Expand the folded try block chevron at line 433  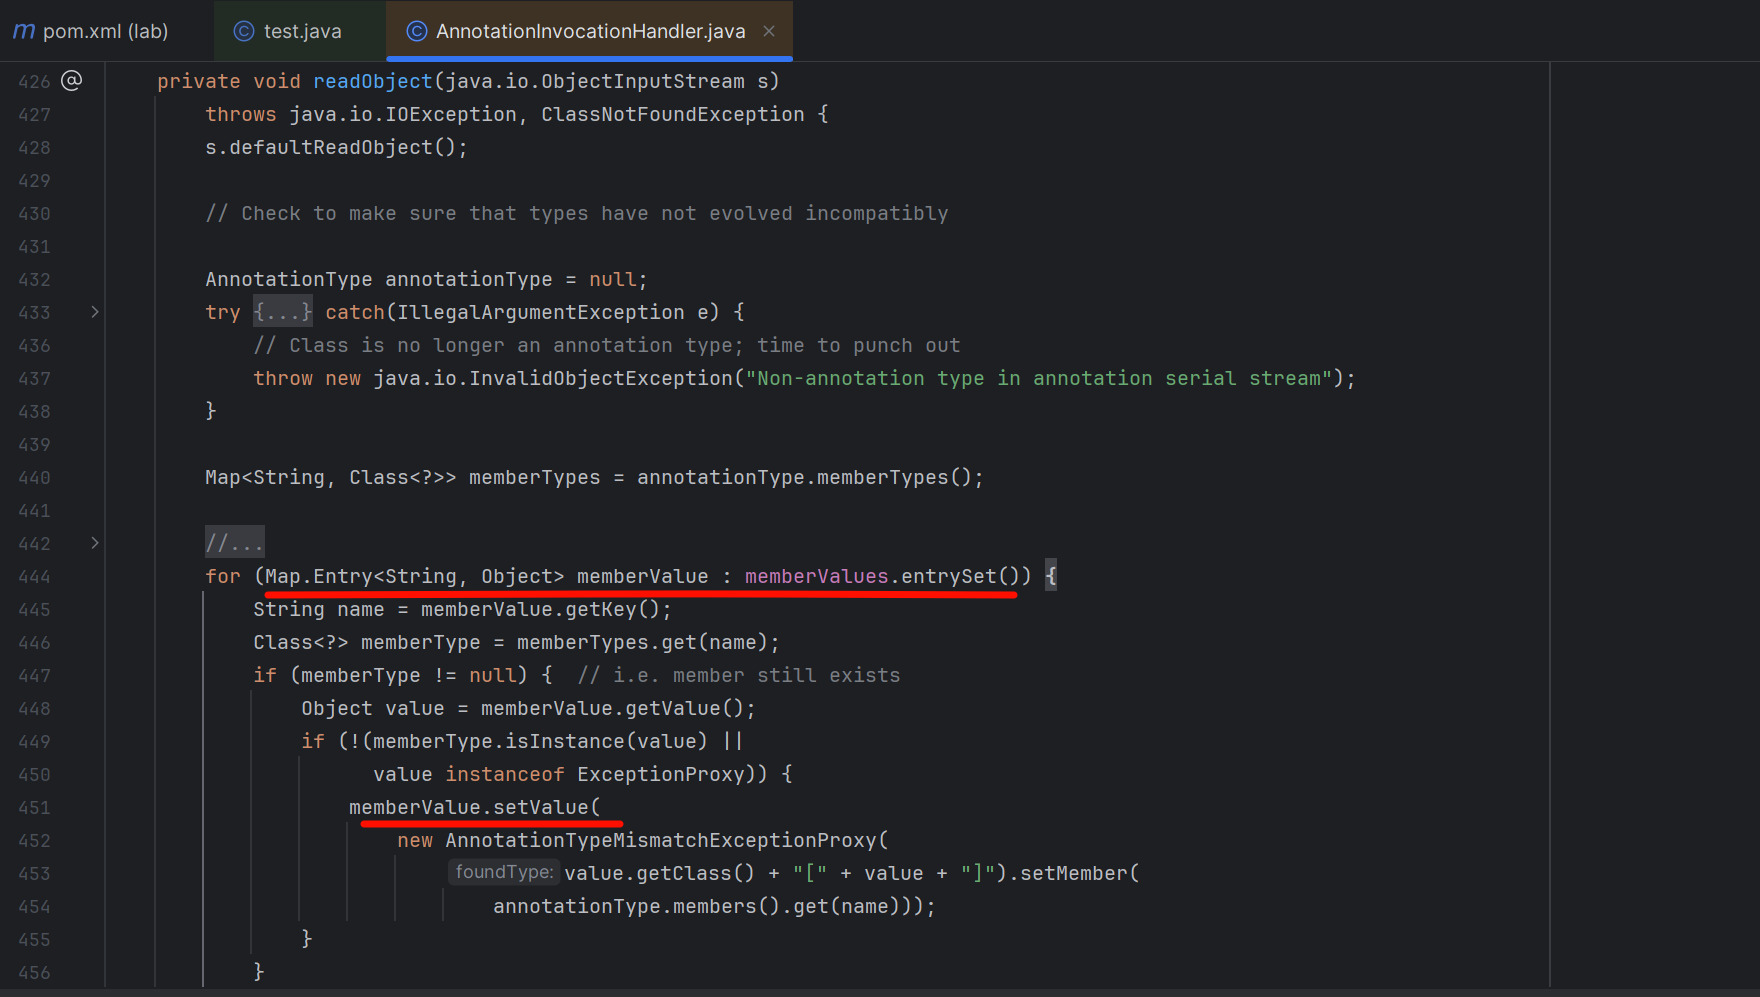tap(95, 312)
